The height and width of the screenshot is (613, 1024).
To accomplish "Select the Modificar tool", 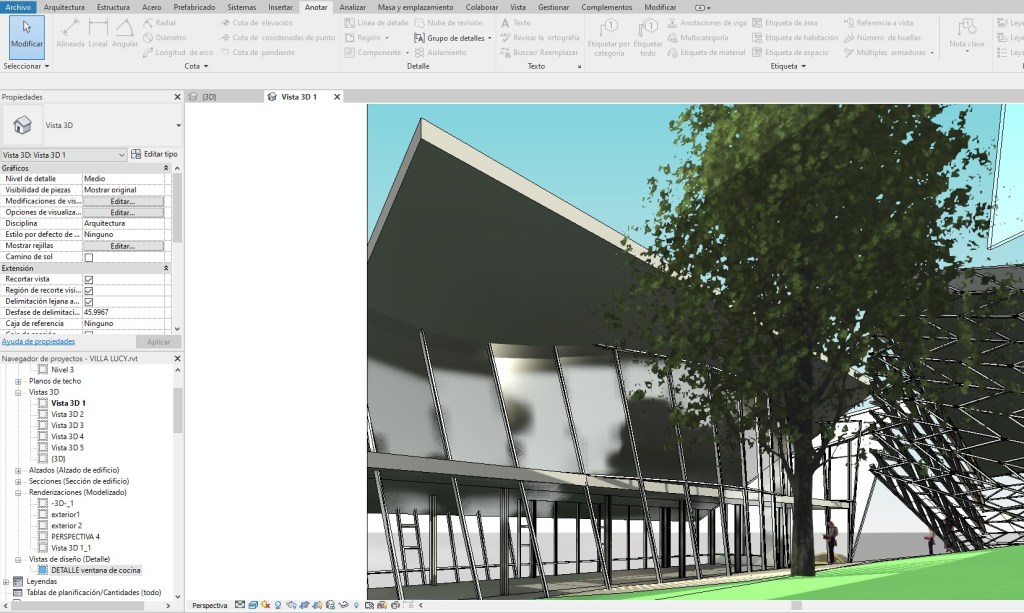I will click(27, 34).
